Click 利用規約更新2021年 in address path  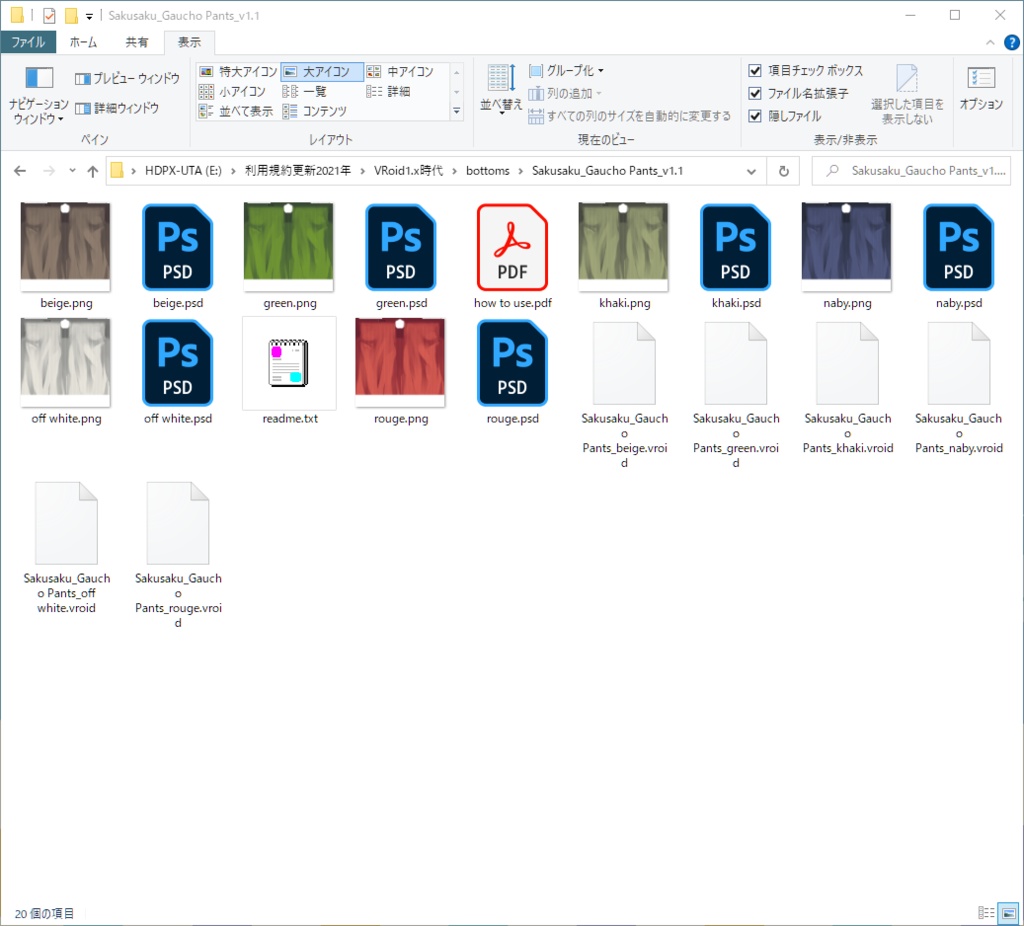(x=298, y=171)
